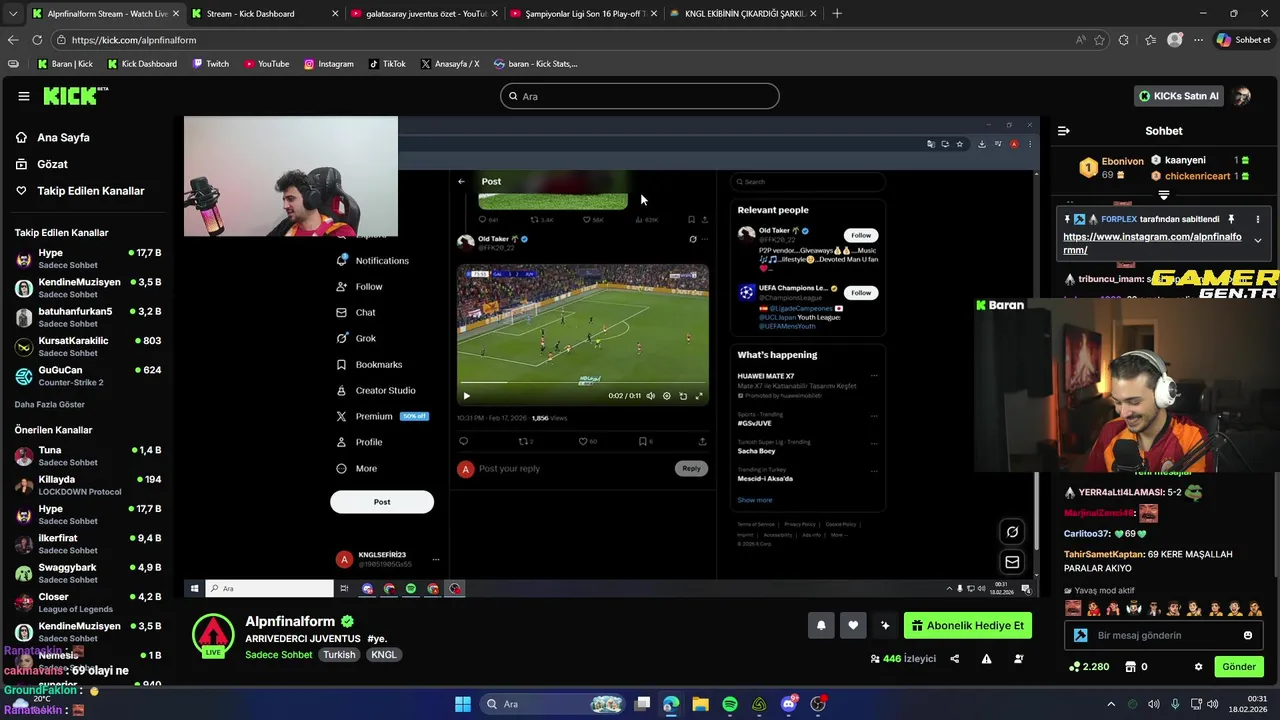The height and width of the screenshot is (720, 1280).
Task: Open the recommended channel Swaggybark
Action: click(88, 573)
